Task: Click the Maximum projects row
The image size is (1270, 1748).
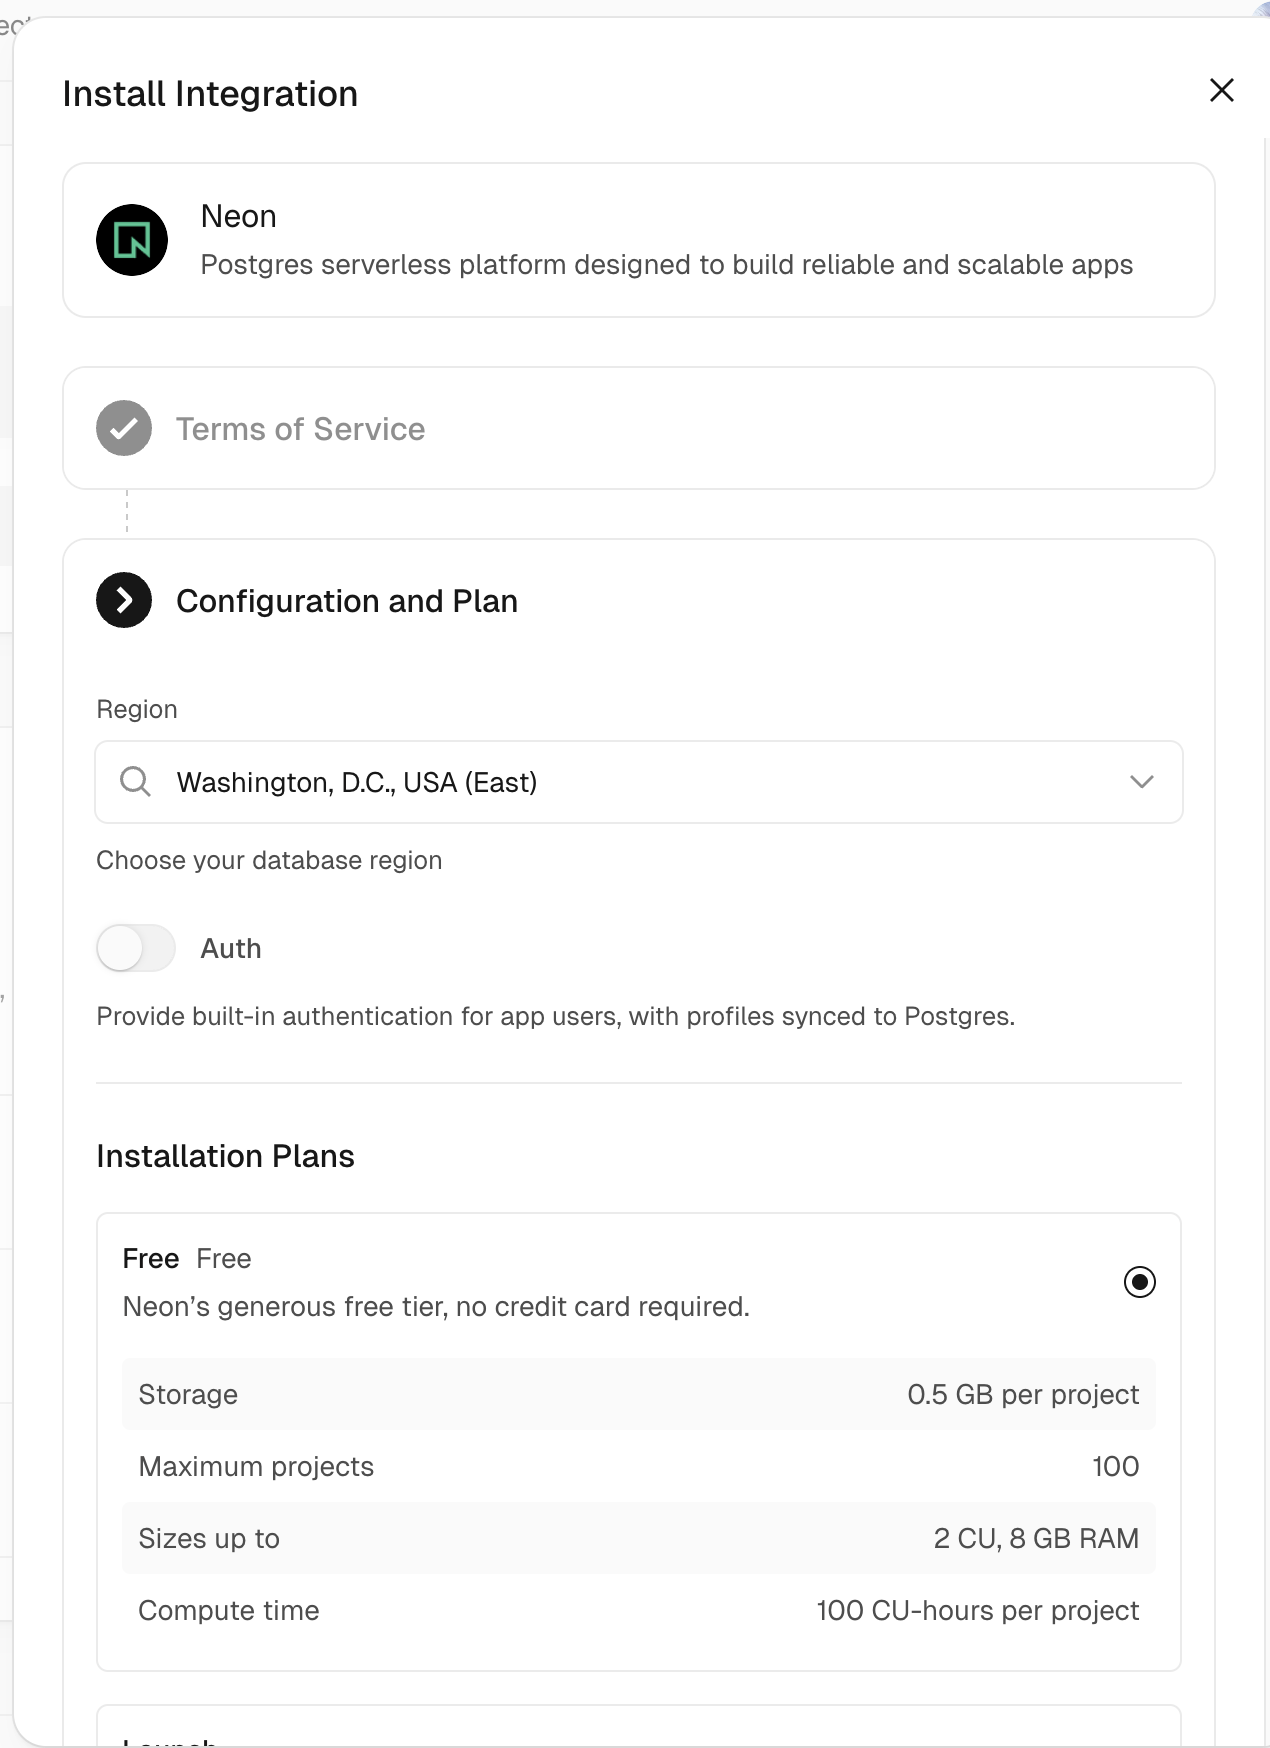Action: pos(639,1466)
